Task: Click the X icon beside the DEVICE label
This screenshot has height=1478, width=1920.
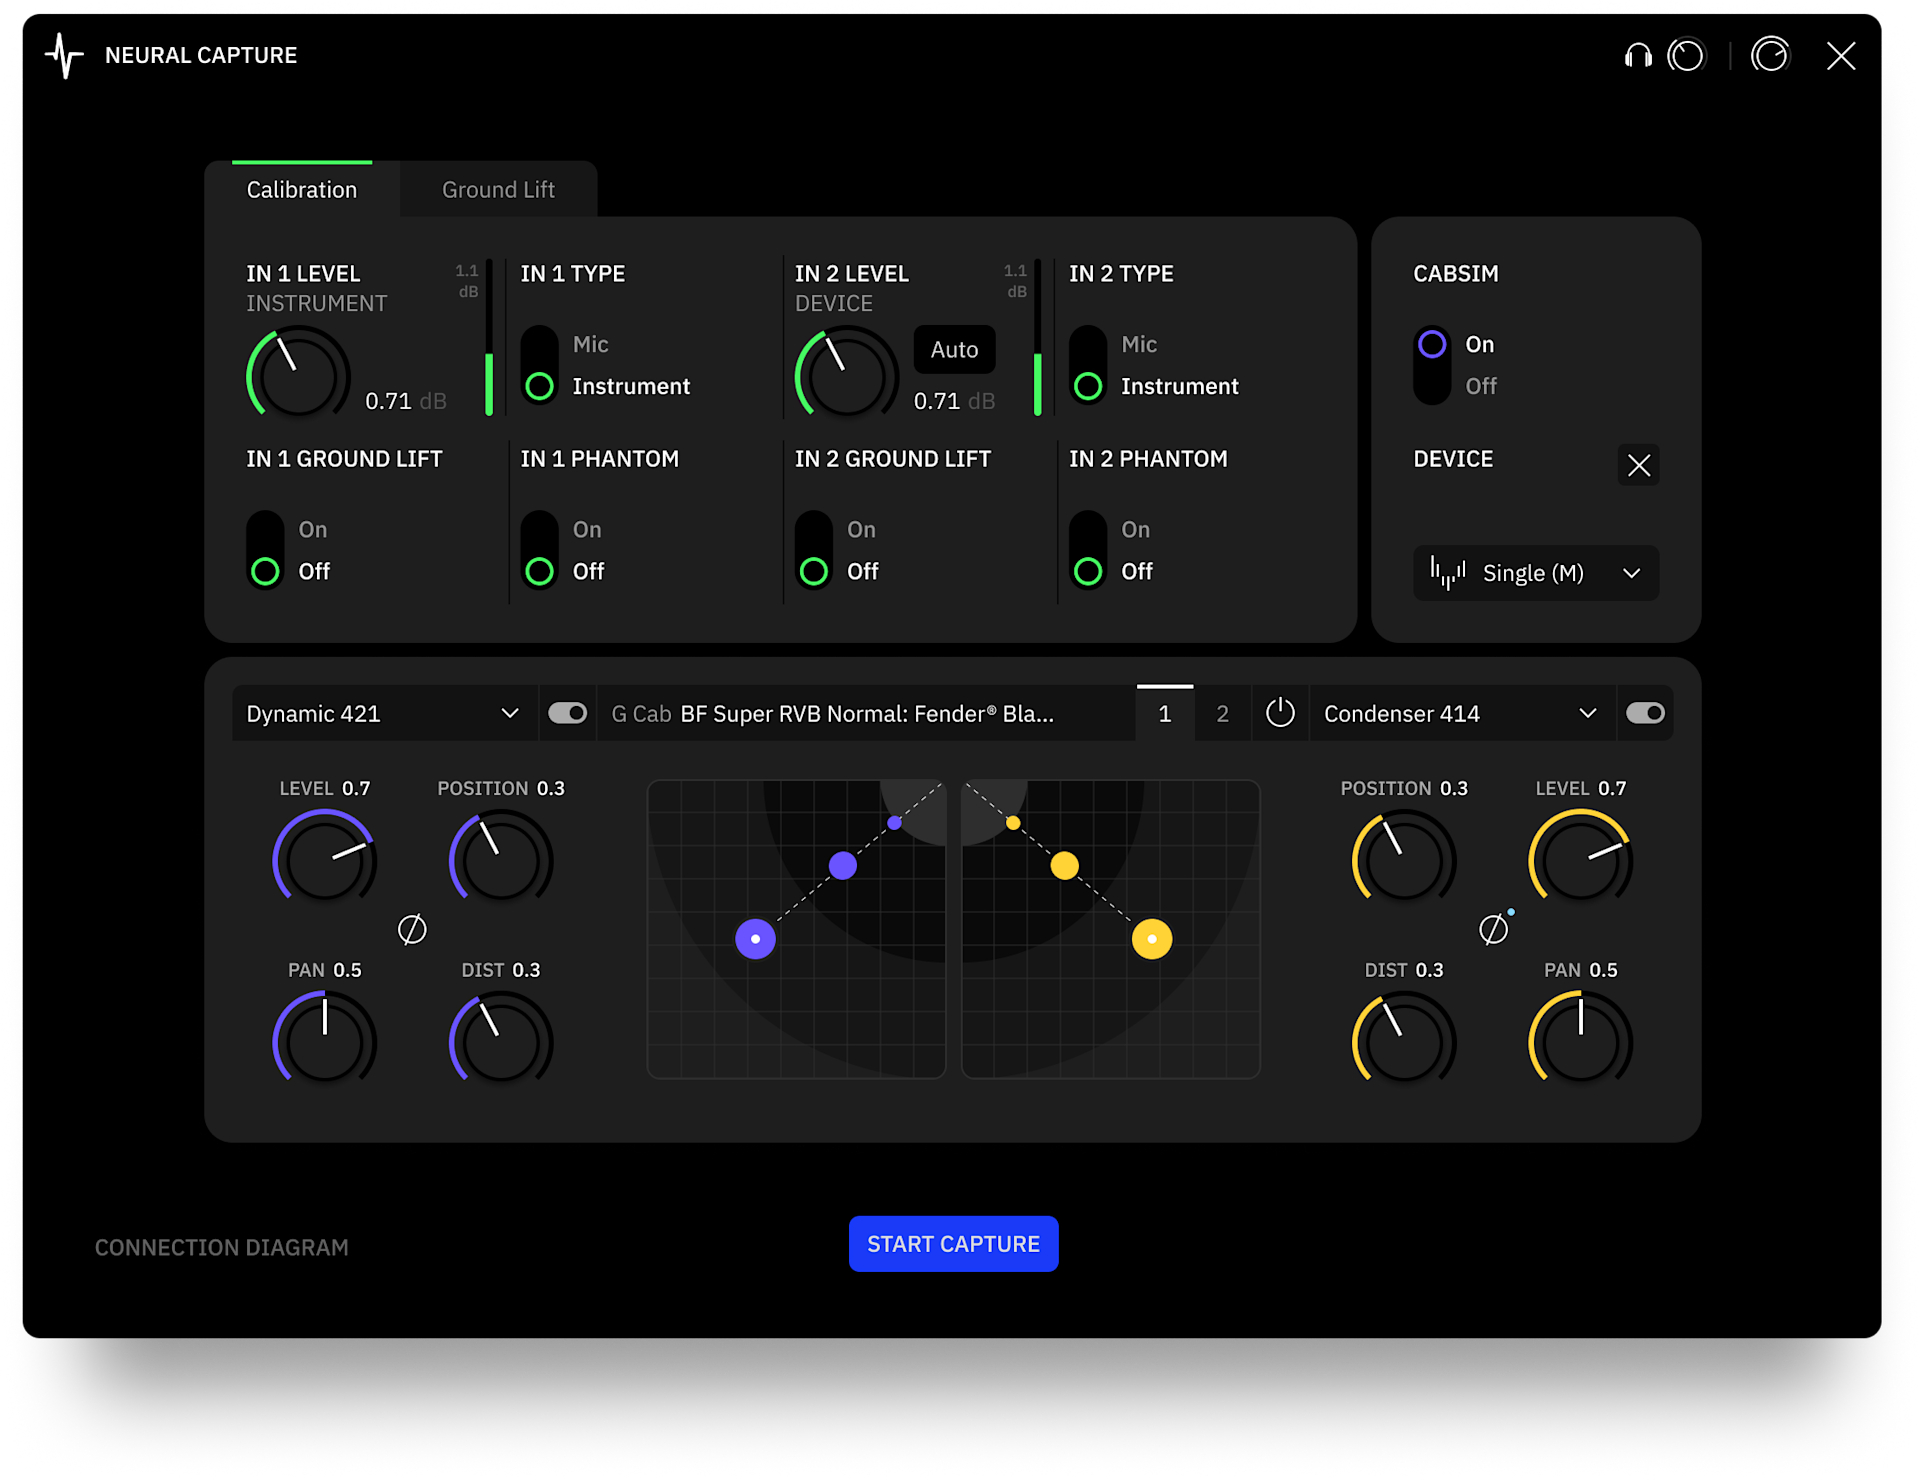Action: (x=1638, y=465)
